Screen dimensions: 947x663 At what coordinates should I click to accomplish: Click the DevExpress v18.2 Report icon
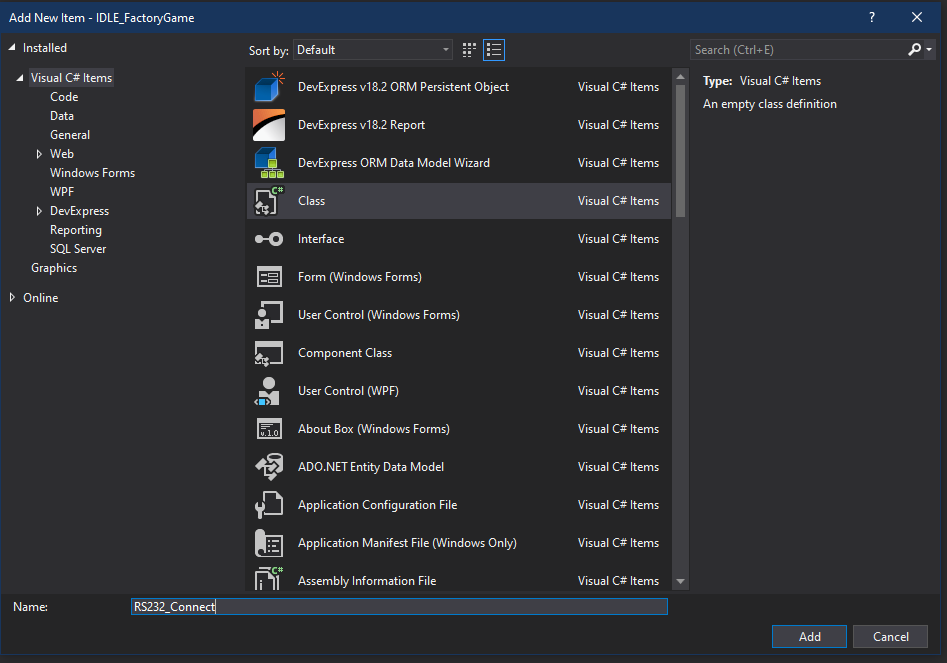pos(269,125)
